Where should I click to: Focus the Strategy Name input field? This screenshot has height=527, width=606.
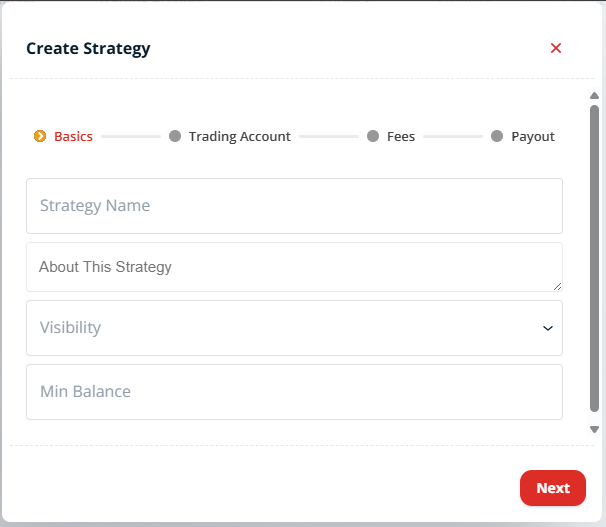click(294, 206)
